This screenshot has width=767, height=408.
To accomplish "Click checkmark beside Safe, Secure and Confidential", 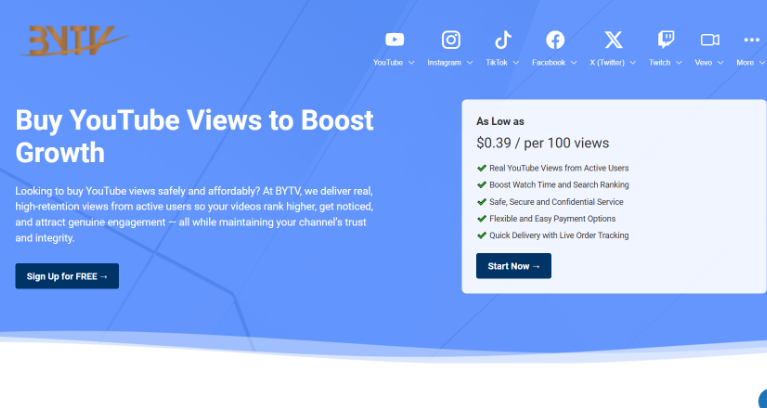I will coord(481,202).
